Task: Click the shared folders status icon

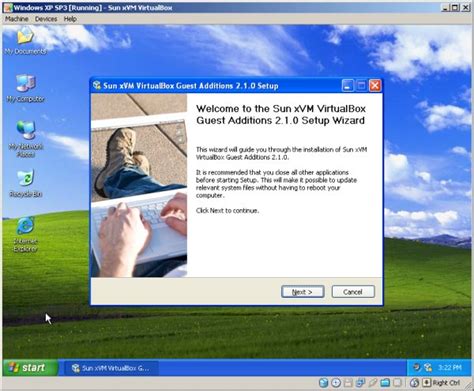Action: pos(385,383)
